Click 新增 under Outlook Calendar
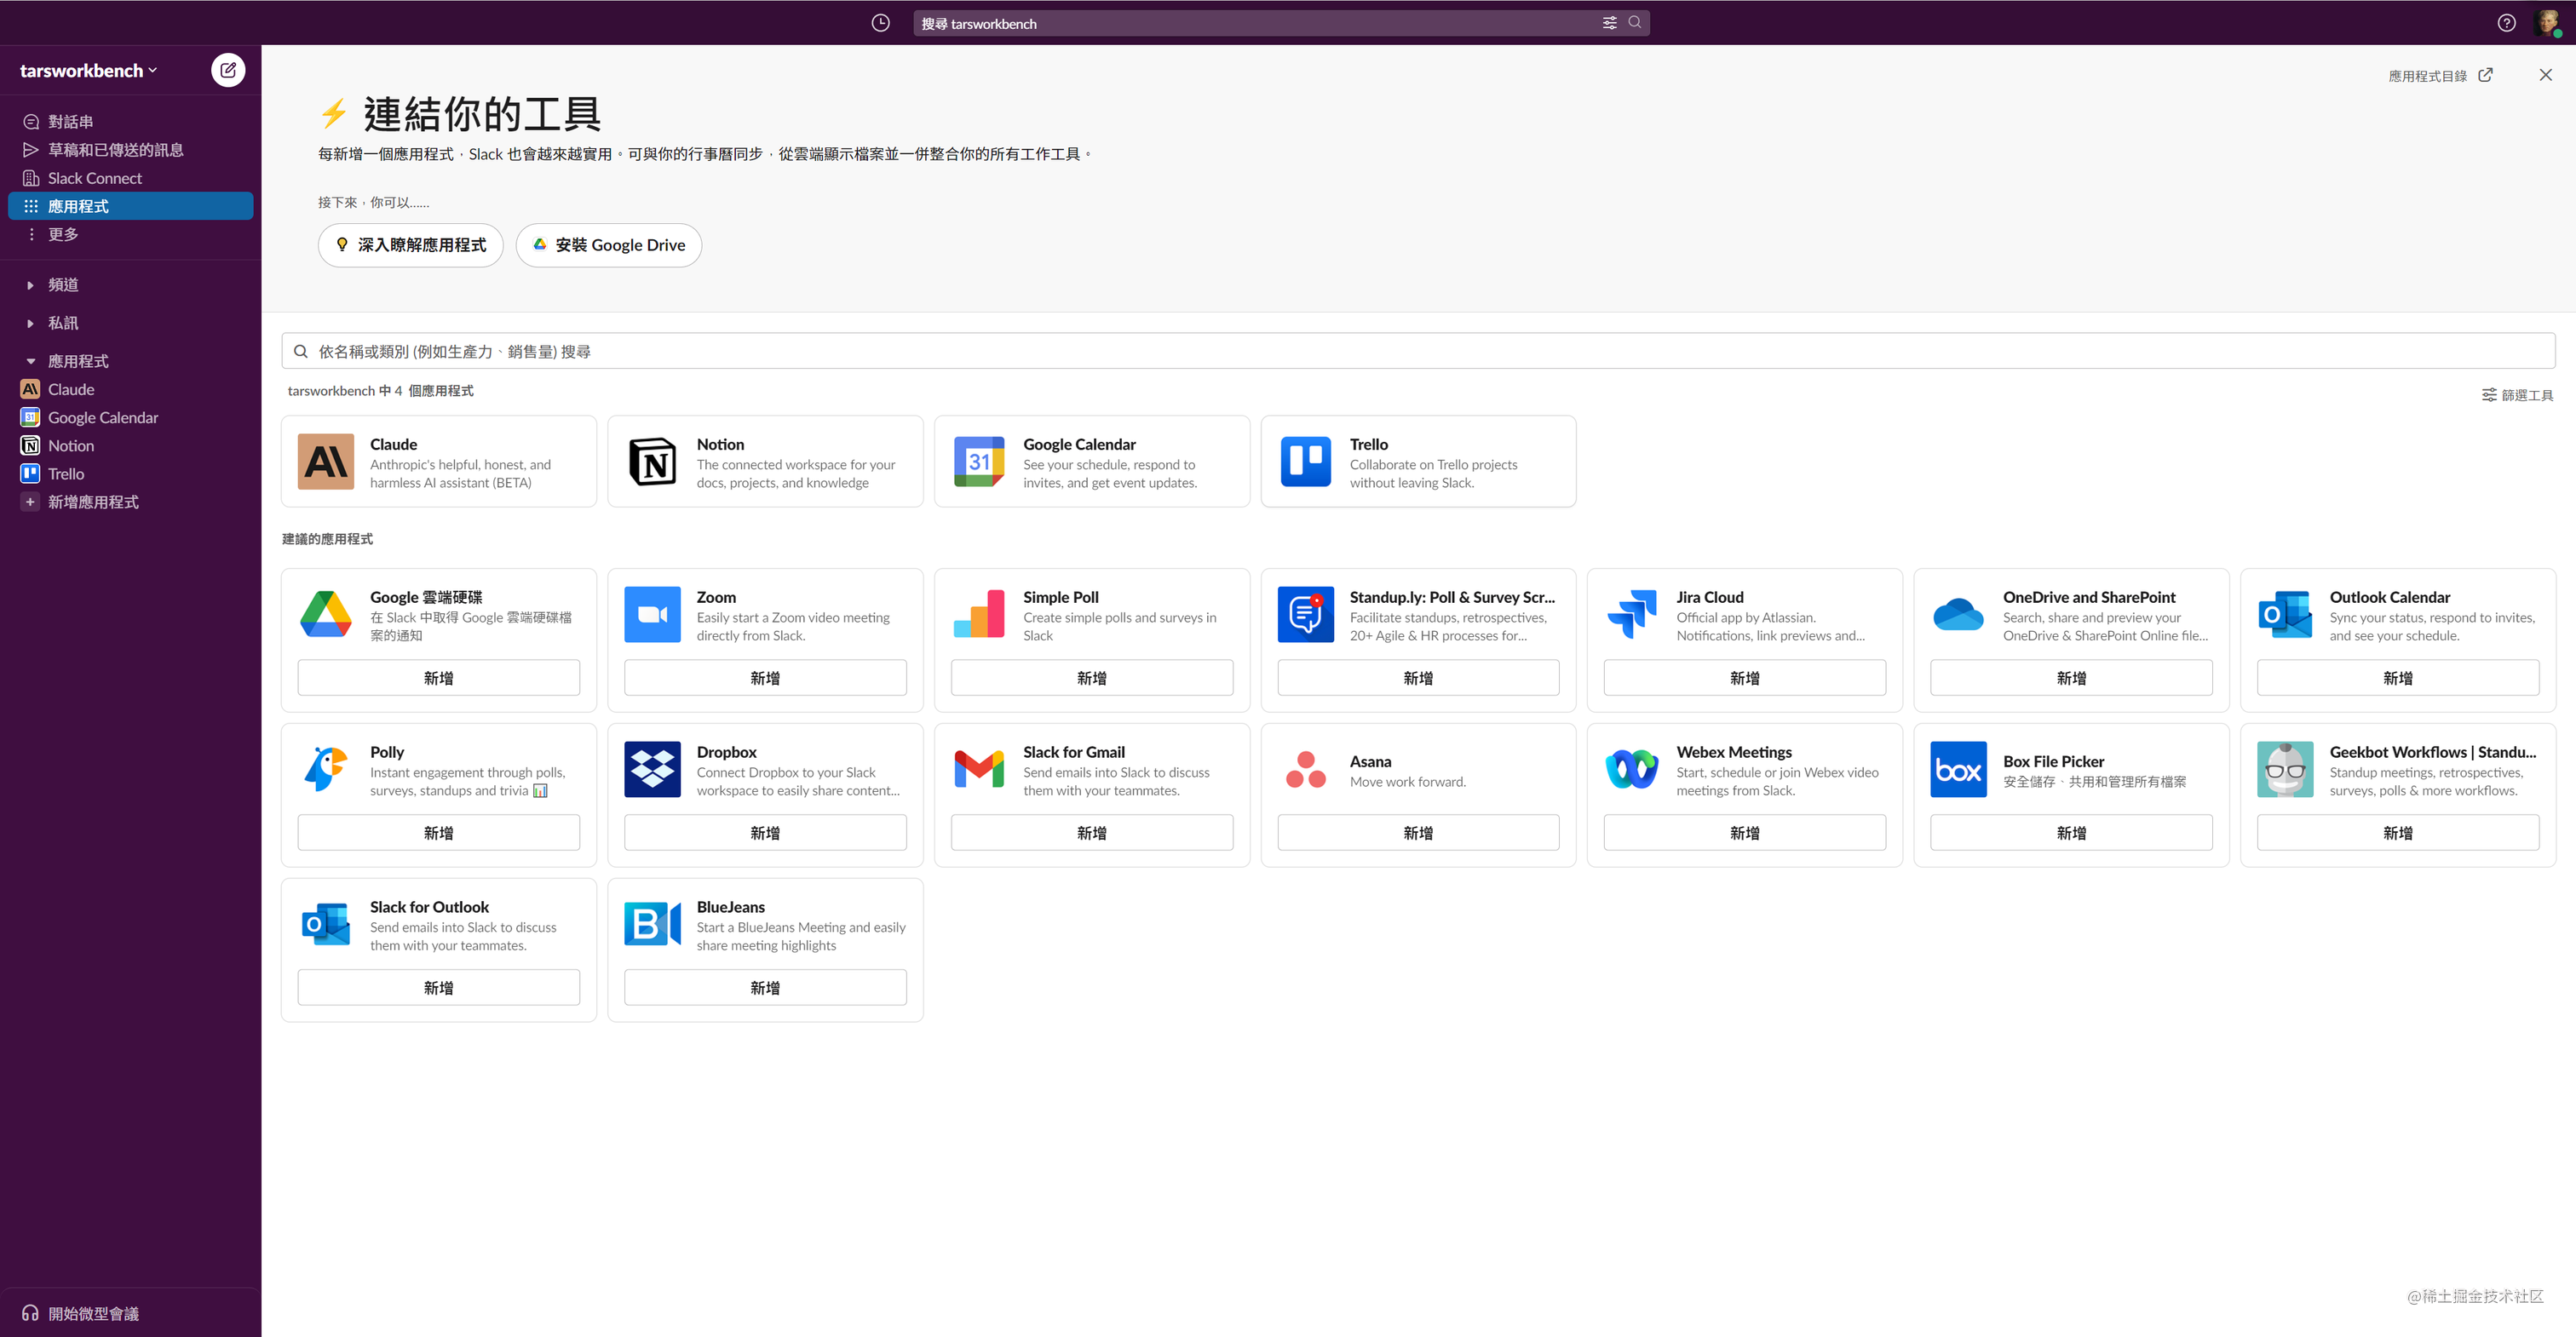This screenshot has height=1337, width=2576. tap(2398, 677)
